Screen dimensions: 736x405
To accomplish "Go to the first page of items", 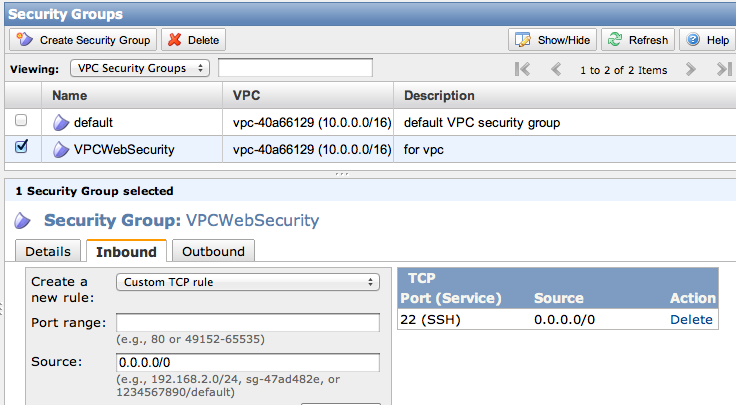I will click(x=522, y=69).
